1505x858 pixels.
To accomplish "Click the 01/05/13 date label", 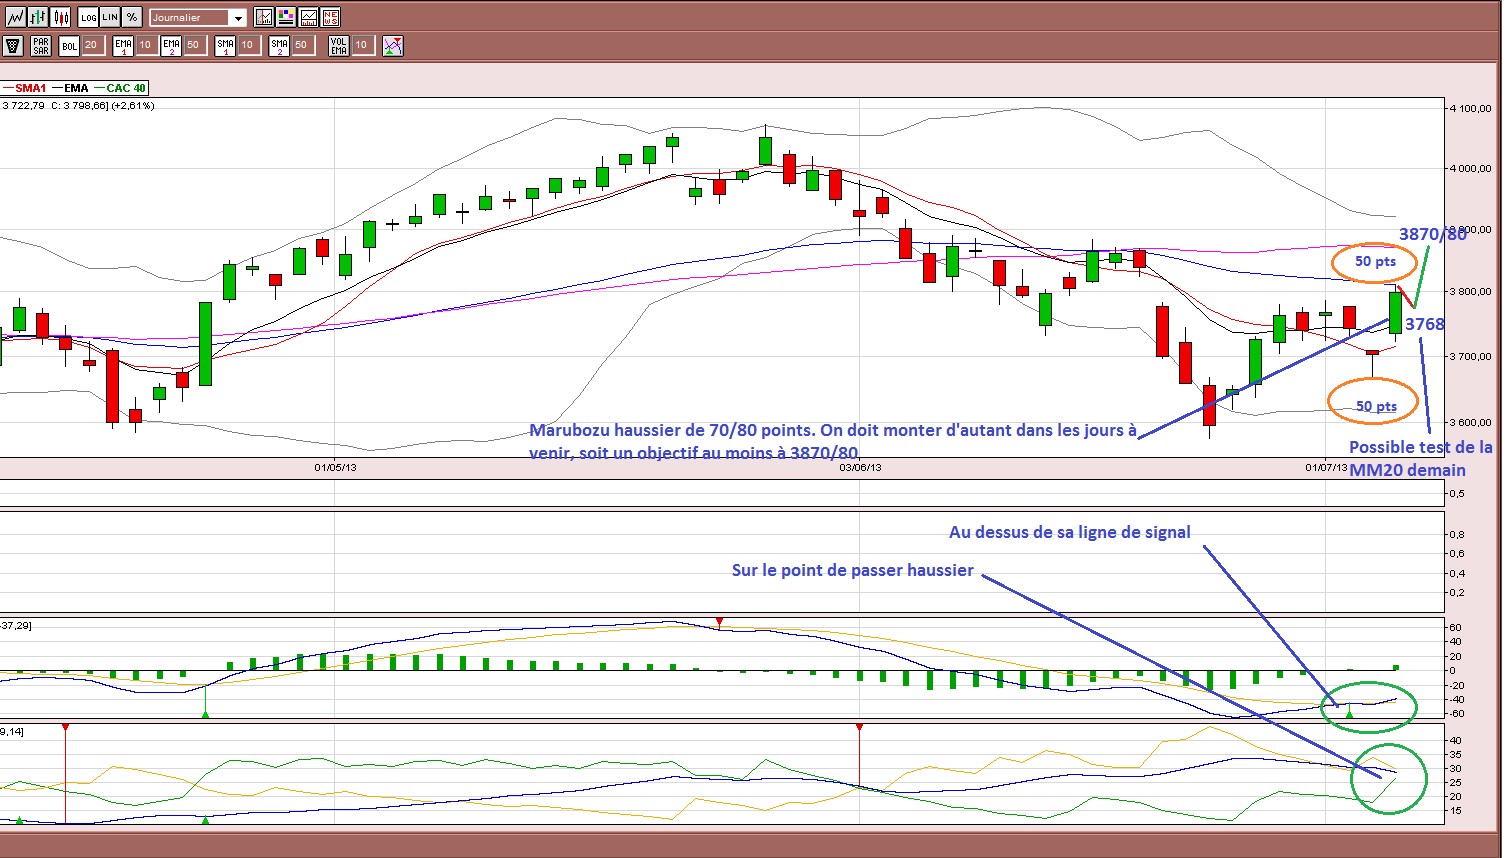I will 335,466.
